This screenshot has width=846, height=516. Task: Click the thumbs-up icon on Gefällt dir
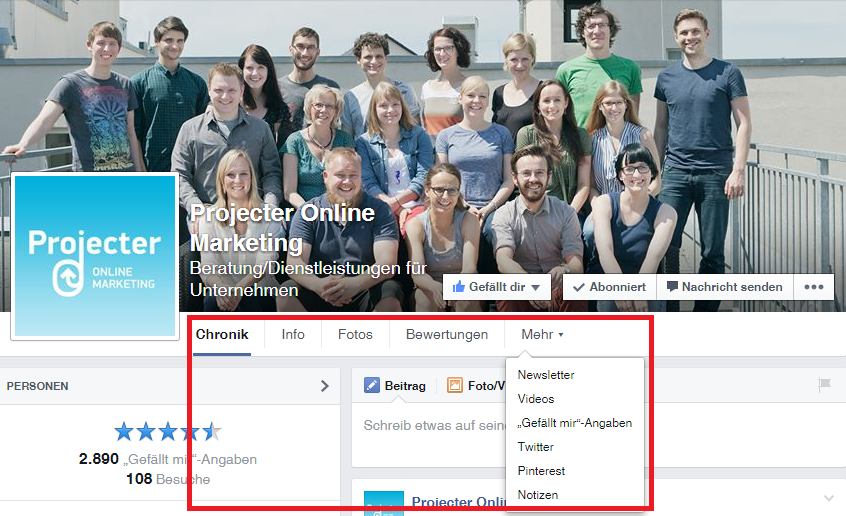[x=459, y=287]
